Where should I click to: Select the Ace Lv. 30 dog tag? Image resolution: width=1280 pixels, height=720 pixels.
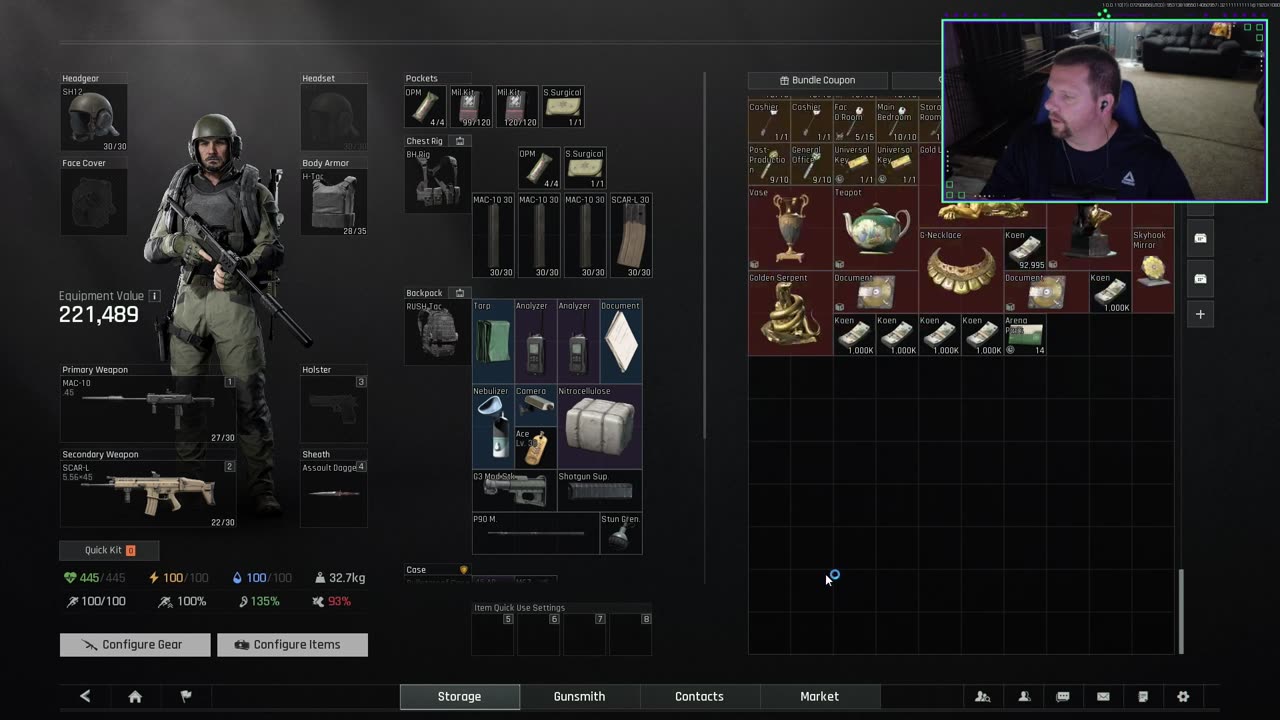click(536, 448)
